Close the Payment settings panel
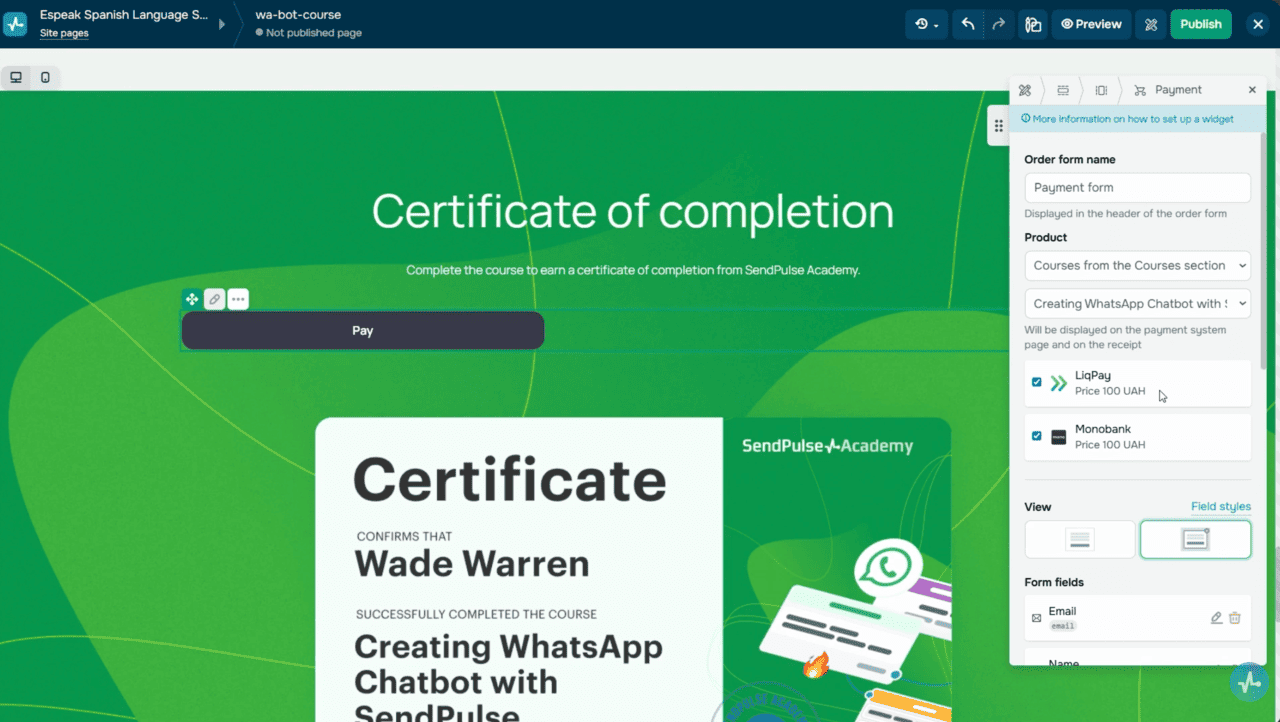Viewport: 1280px width, 722px height. point(1252,90)
